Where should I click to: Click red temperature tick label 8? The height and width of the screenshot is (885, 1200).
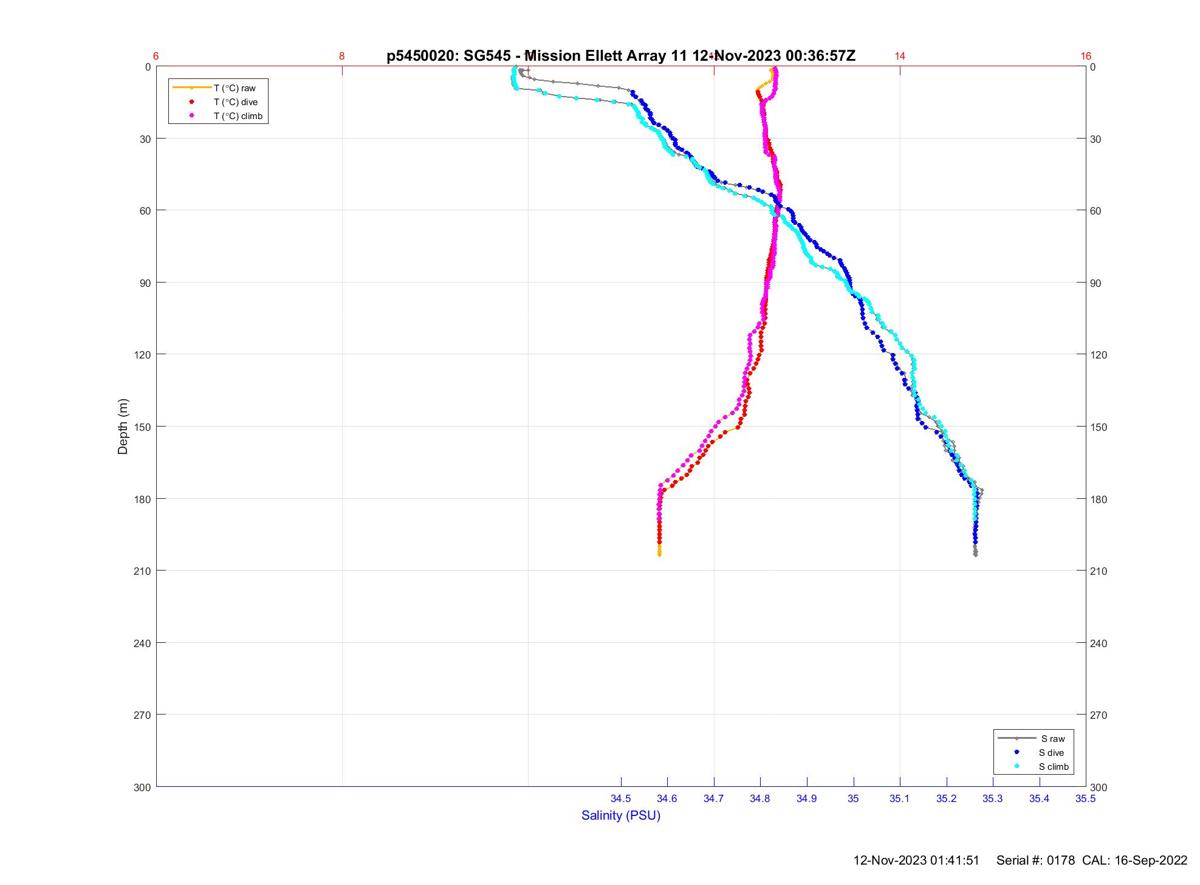pos(342,56)
